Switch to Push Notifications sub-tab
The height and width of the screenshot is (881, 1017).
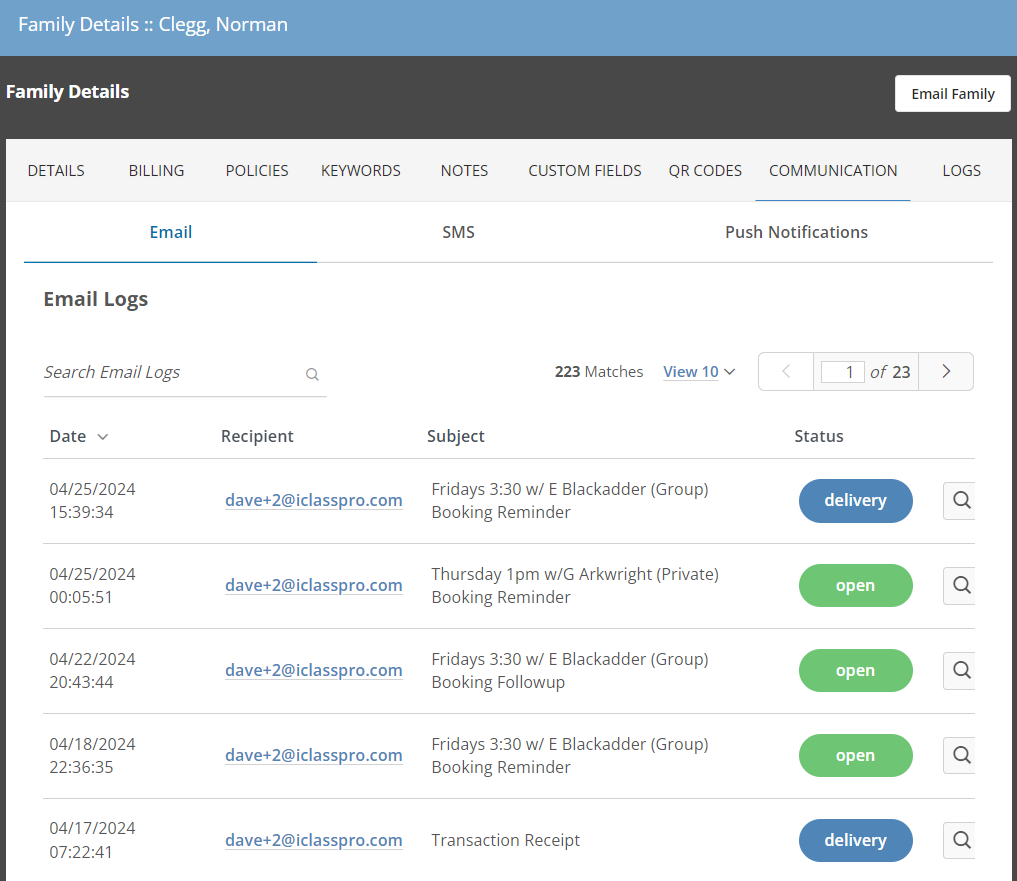coord(796,232)
